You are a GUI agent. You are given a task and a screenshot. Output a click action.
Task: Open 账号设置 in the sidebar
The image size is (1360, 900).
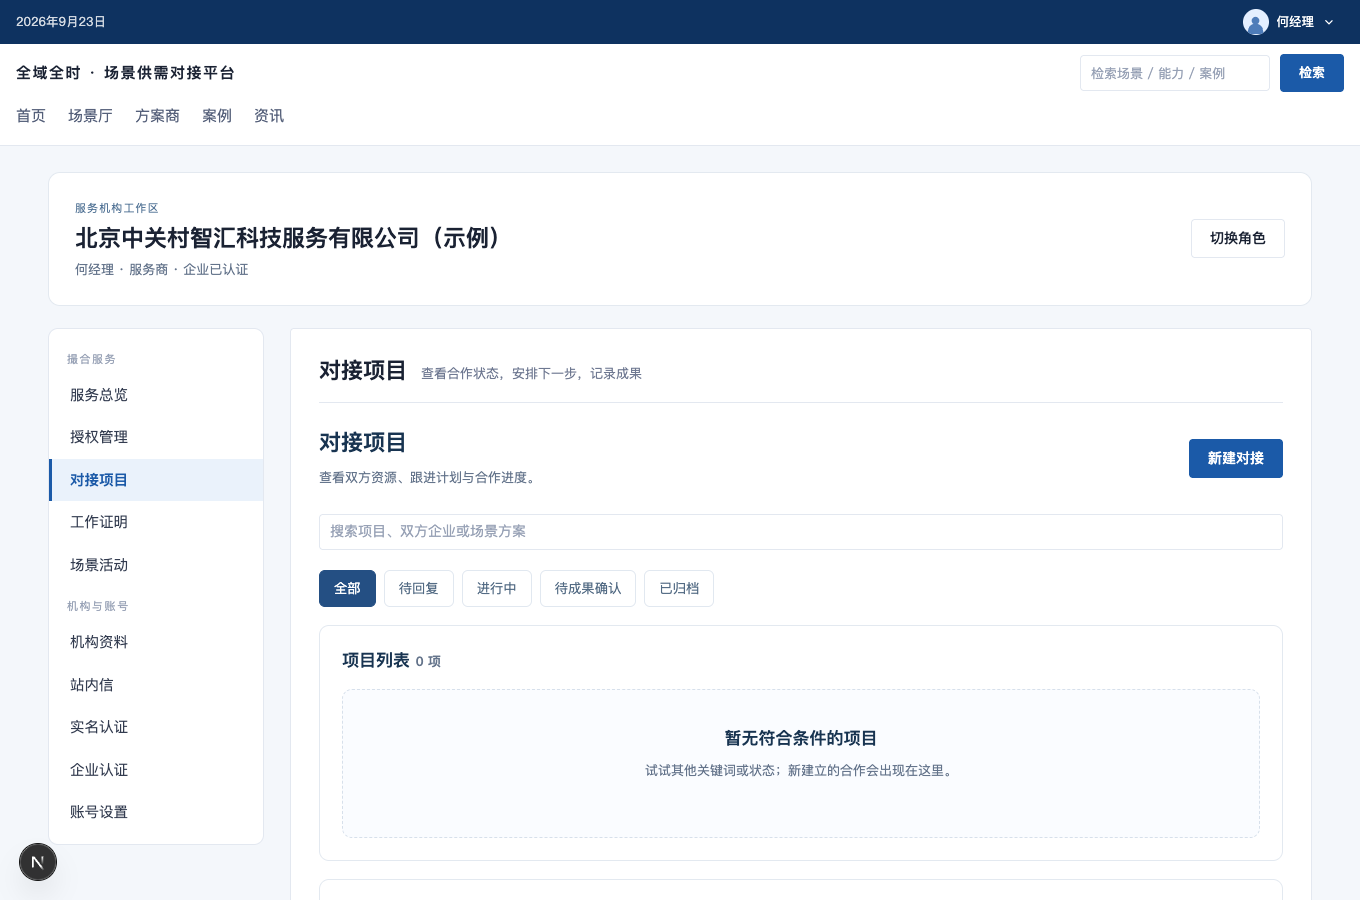pyautogui.click(x=156, y=812)
